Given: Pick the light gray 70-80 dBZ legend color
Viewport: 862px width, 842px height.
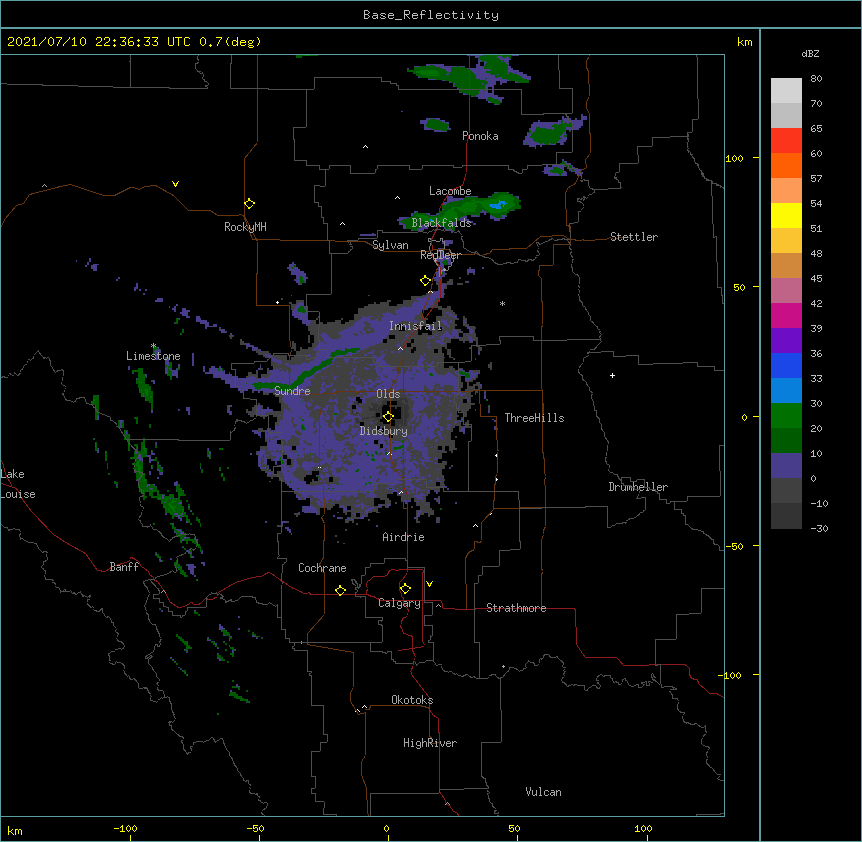Looking at the screenshot, I should [x=786, y=91].
